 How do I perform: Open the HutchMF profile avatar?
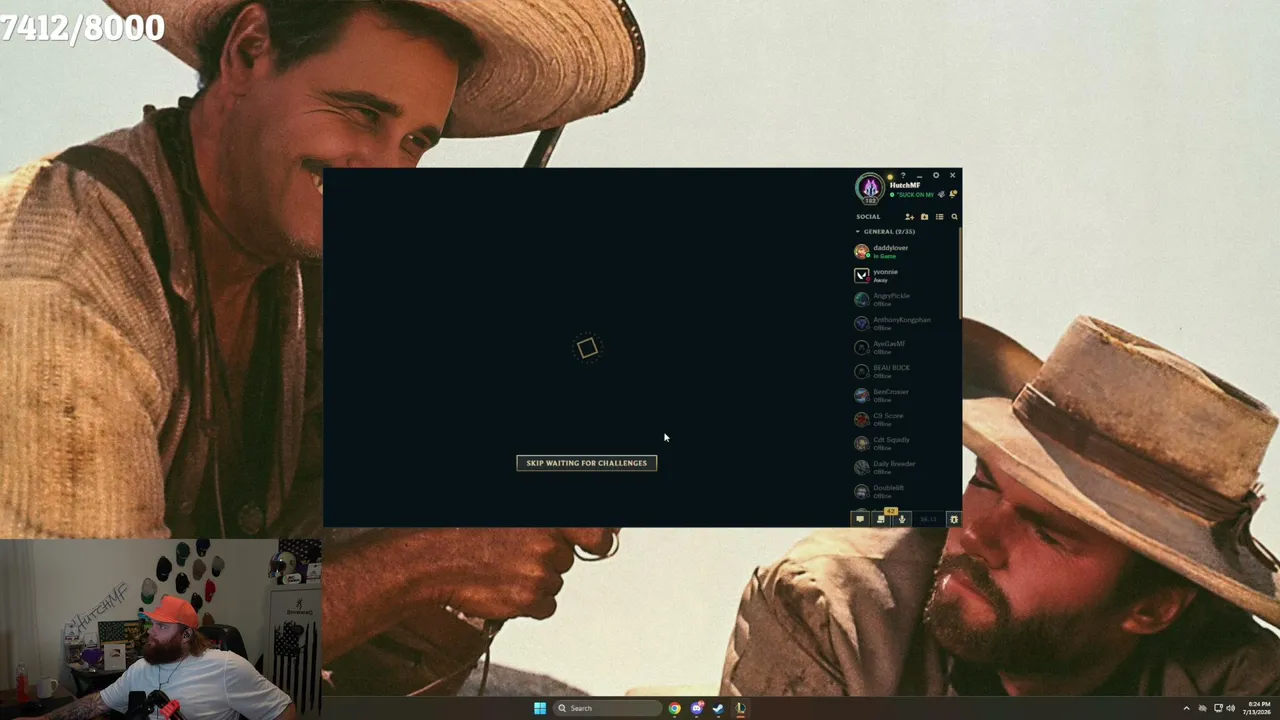(870, 187)
